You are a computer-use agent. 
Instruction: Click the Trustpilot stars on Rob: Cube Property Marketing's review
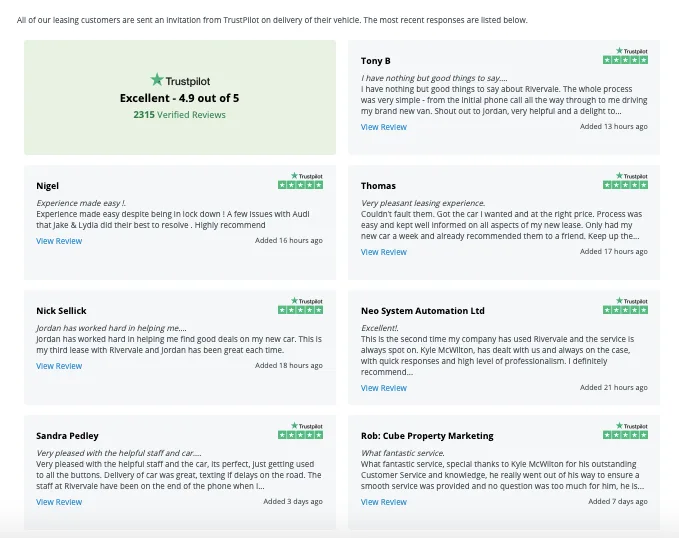coord(625,431)
